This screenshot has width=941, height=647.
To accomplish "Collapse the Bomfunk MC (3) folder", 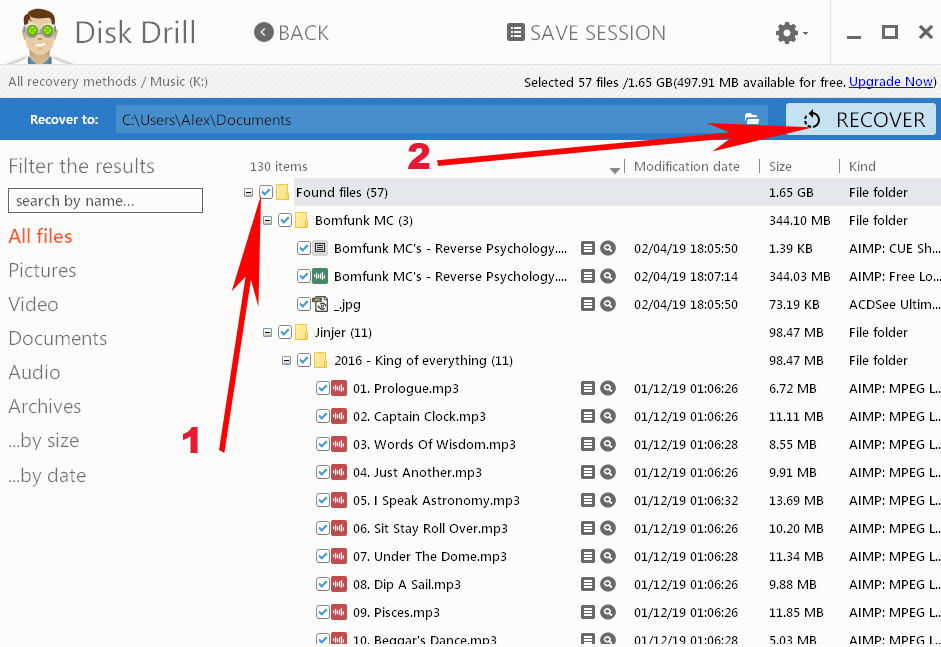I will (x=268, y=220).
